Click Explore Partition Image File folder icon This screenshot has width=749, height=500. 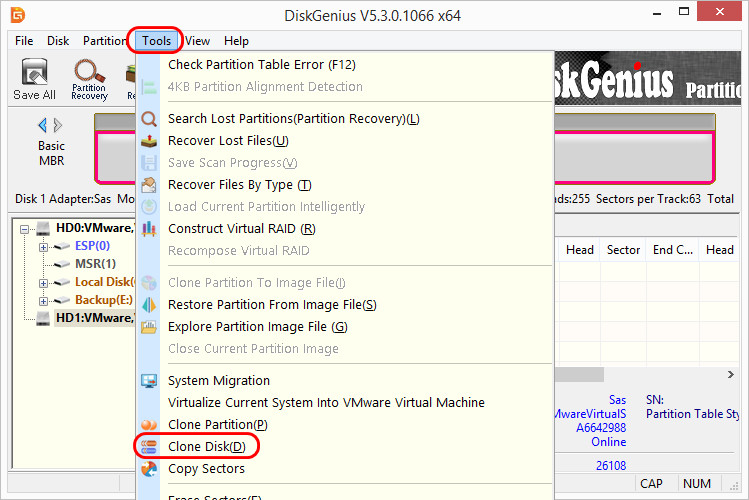click(x=149, y=327)
